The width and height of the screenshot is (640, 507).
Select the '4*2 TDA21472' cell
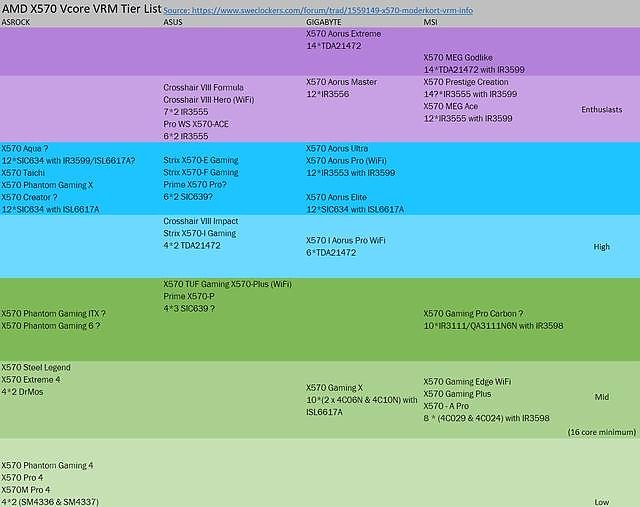(191, 246)
